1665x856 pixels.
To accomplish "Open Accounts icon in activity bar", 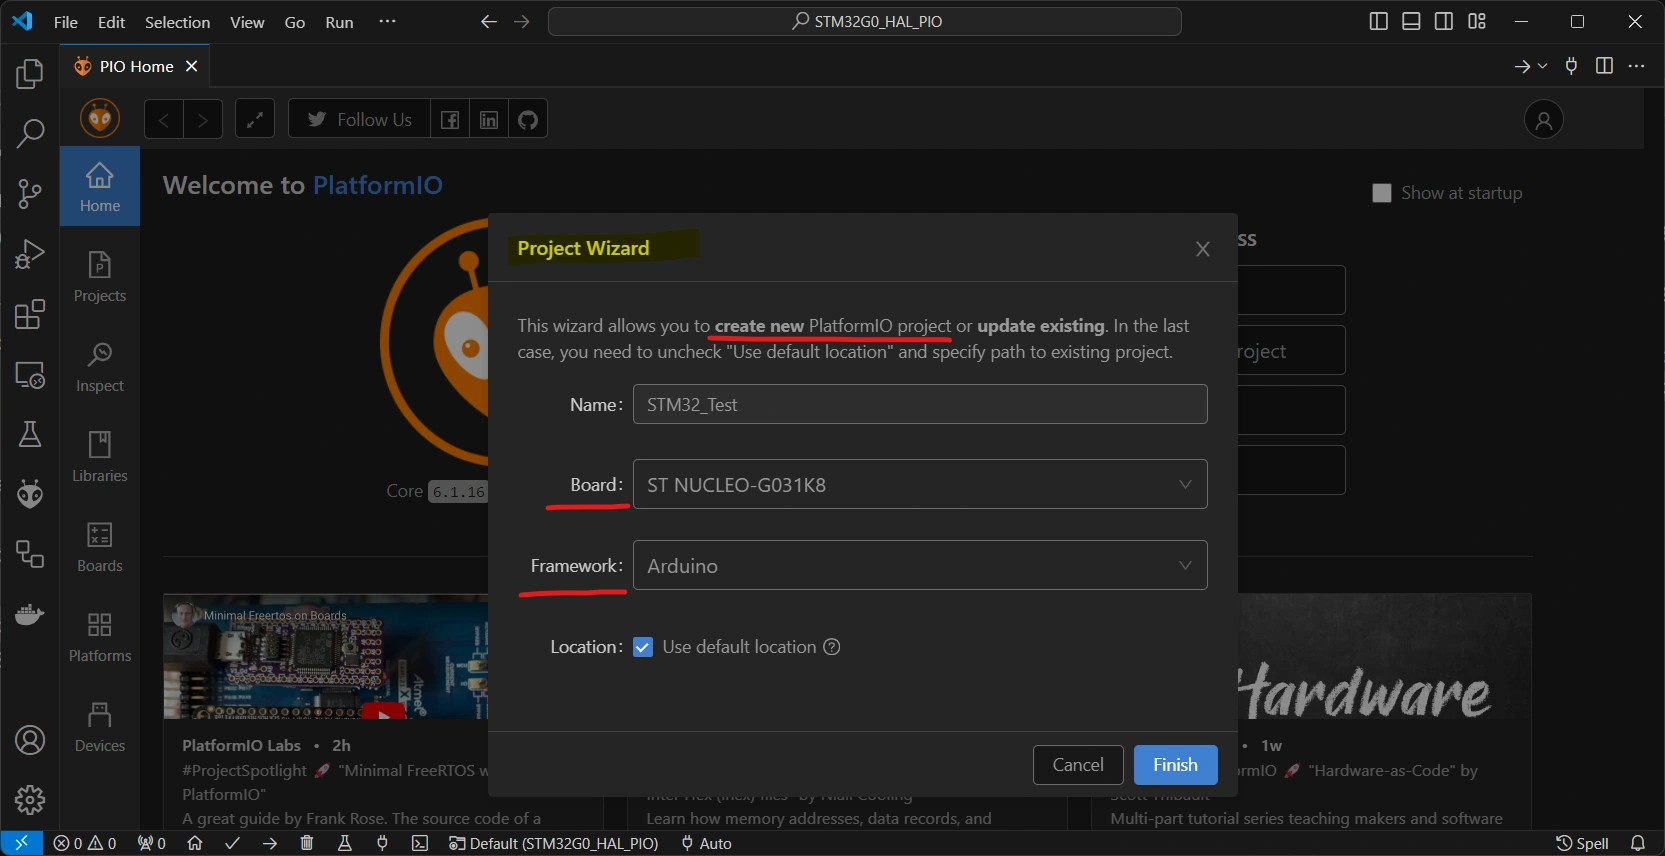I will [30, 740].
